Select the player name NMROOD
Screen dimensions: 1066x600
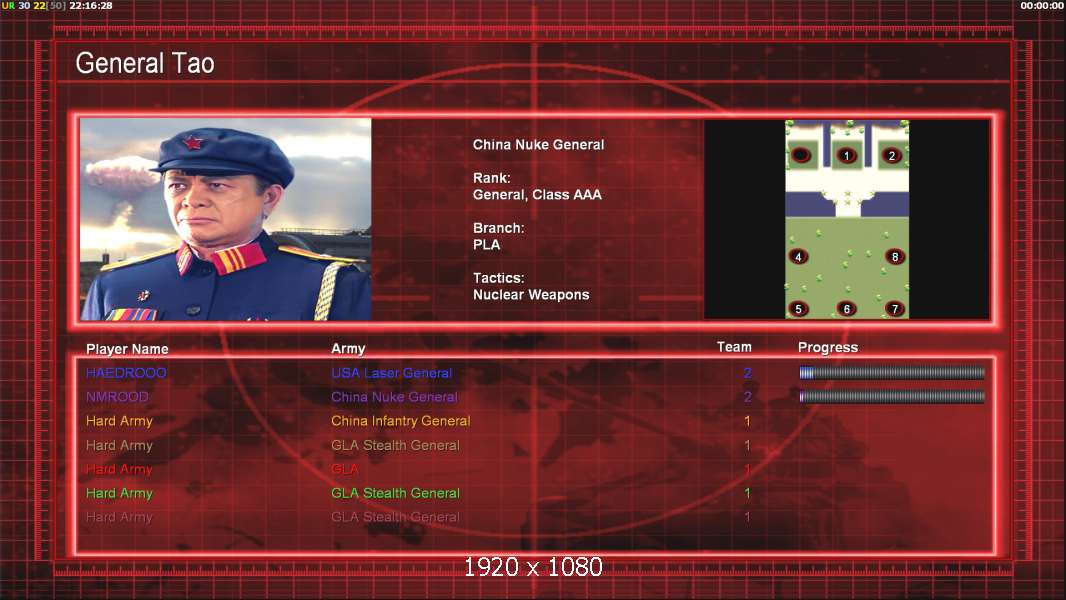(117, 396)
